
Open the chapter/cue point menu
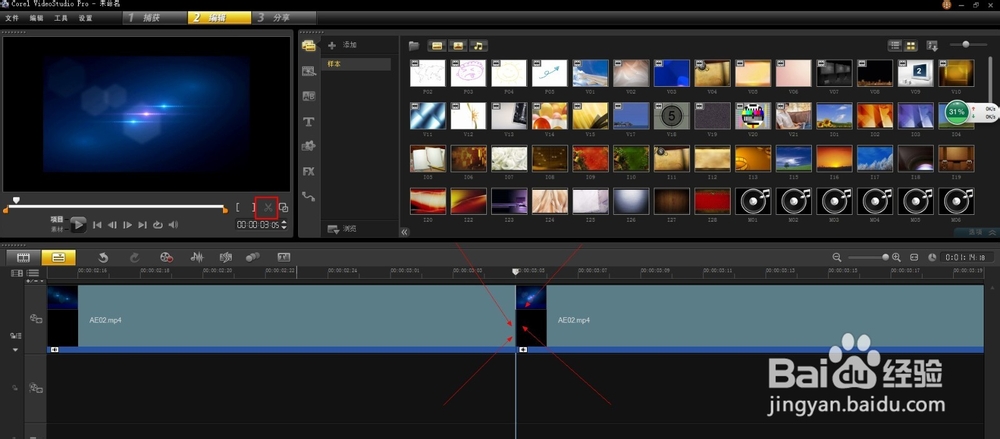(x=35, y=281)
